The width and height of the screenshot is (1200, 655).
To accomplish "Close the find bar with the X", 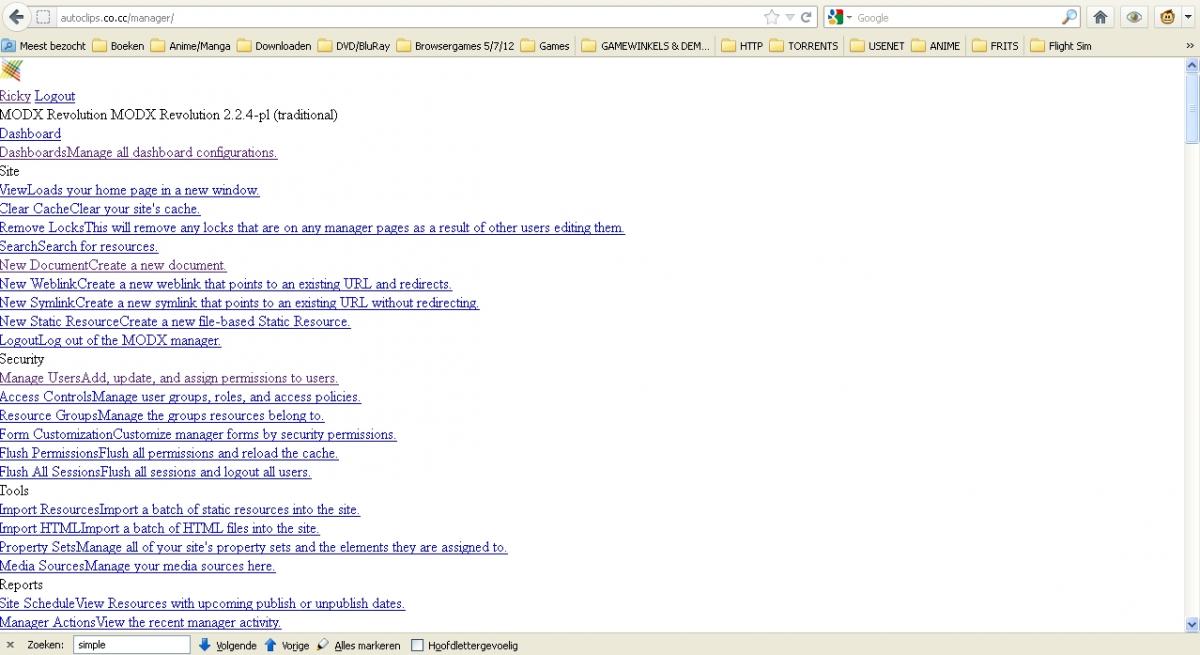I will pyautogui.click(x=9, y=646).
